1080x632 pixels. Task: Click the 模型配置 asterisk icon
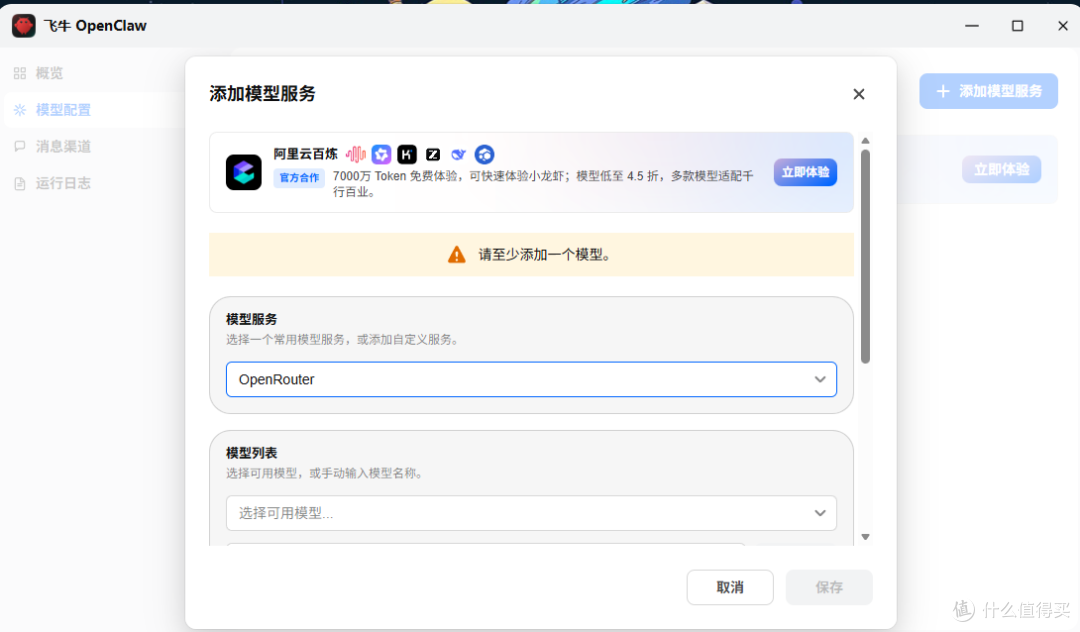pyautogui.click(x=20, y=109)
